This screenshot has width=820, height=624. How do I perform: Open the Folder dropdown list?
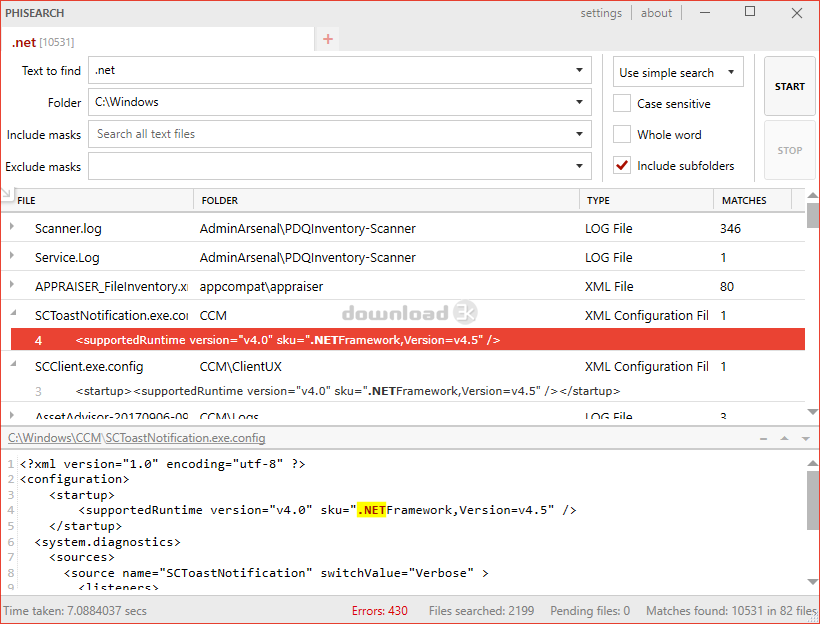(x=579, y=102)
